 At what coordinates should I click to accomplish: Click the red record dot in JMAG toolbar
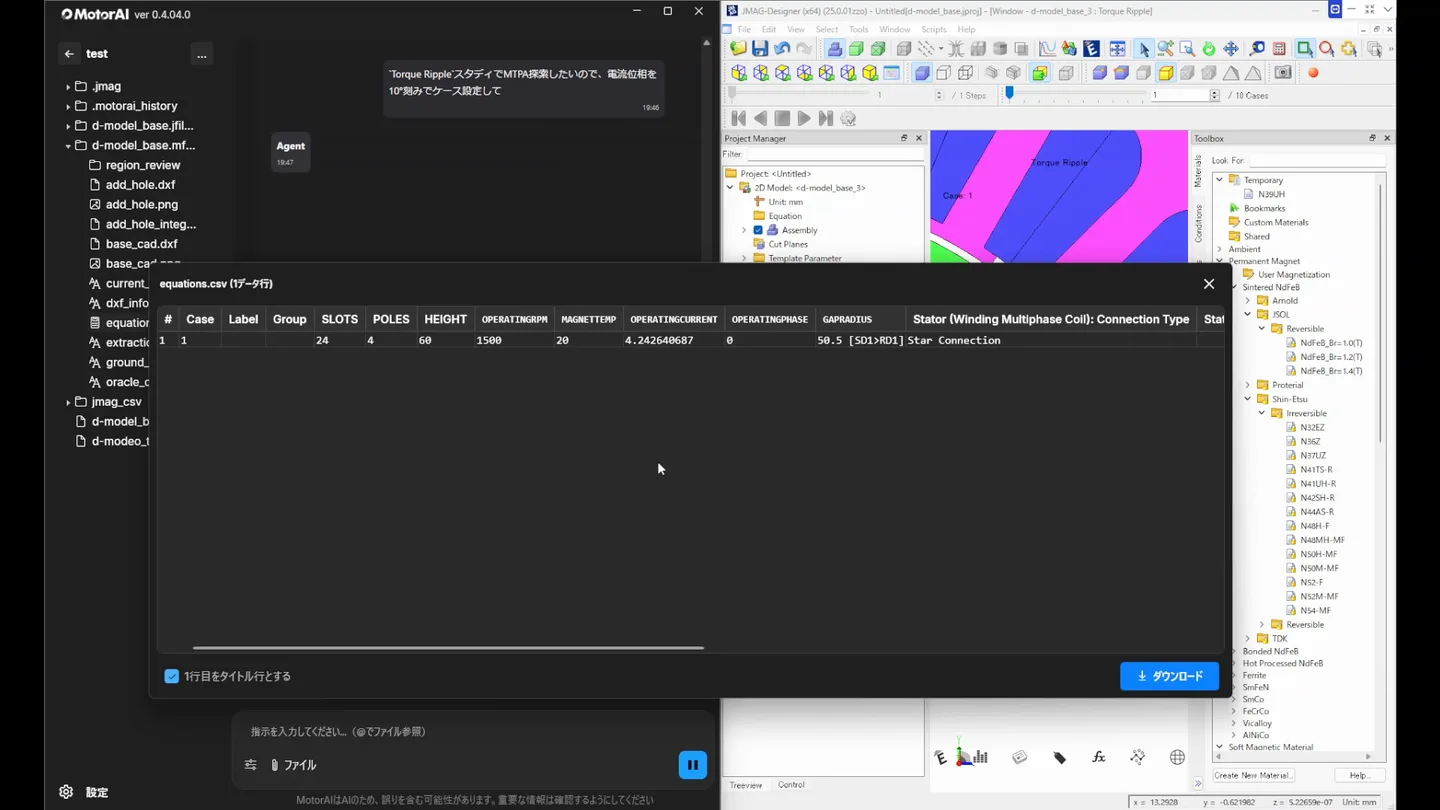[x=1313, y=73]
